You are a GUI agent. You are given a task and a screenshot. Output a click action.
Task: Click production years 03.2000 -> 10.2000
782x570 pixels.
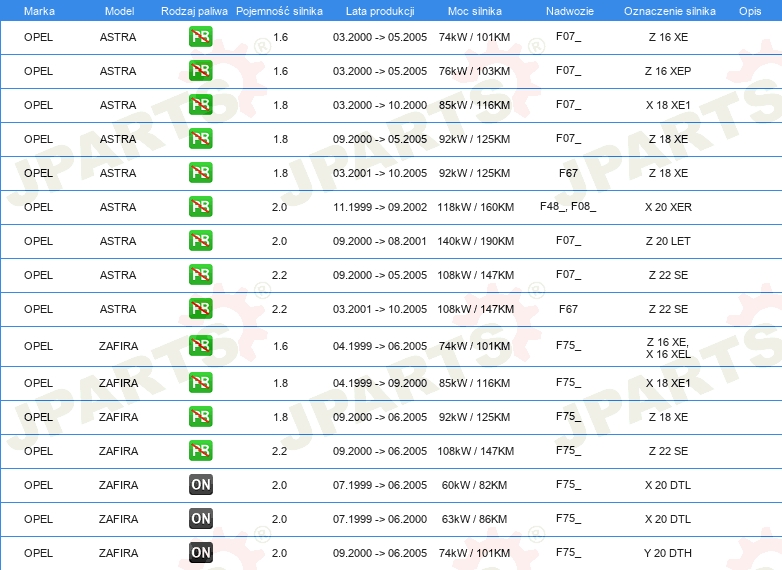380,105
